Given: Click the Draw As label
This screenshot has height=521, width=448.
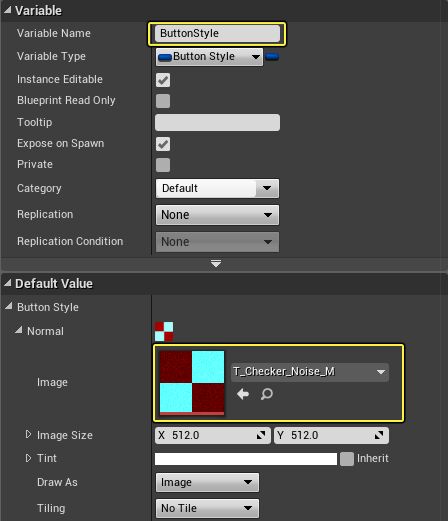Looking at the screenshot, I should 57,482.
